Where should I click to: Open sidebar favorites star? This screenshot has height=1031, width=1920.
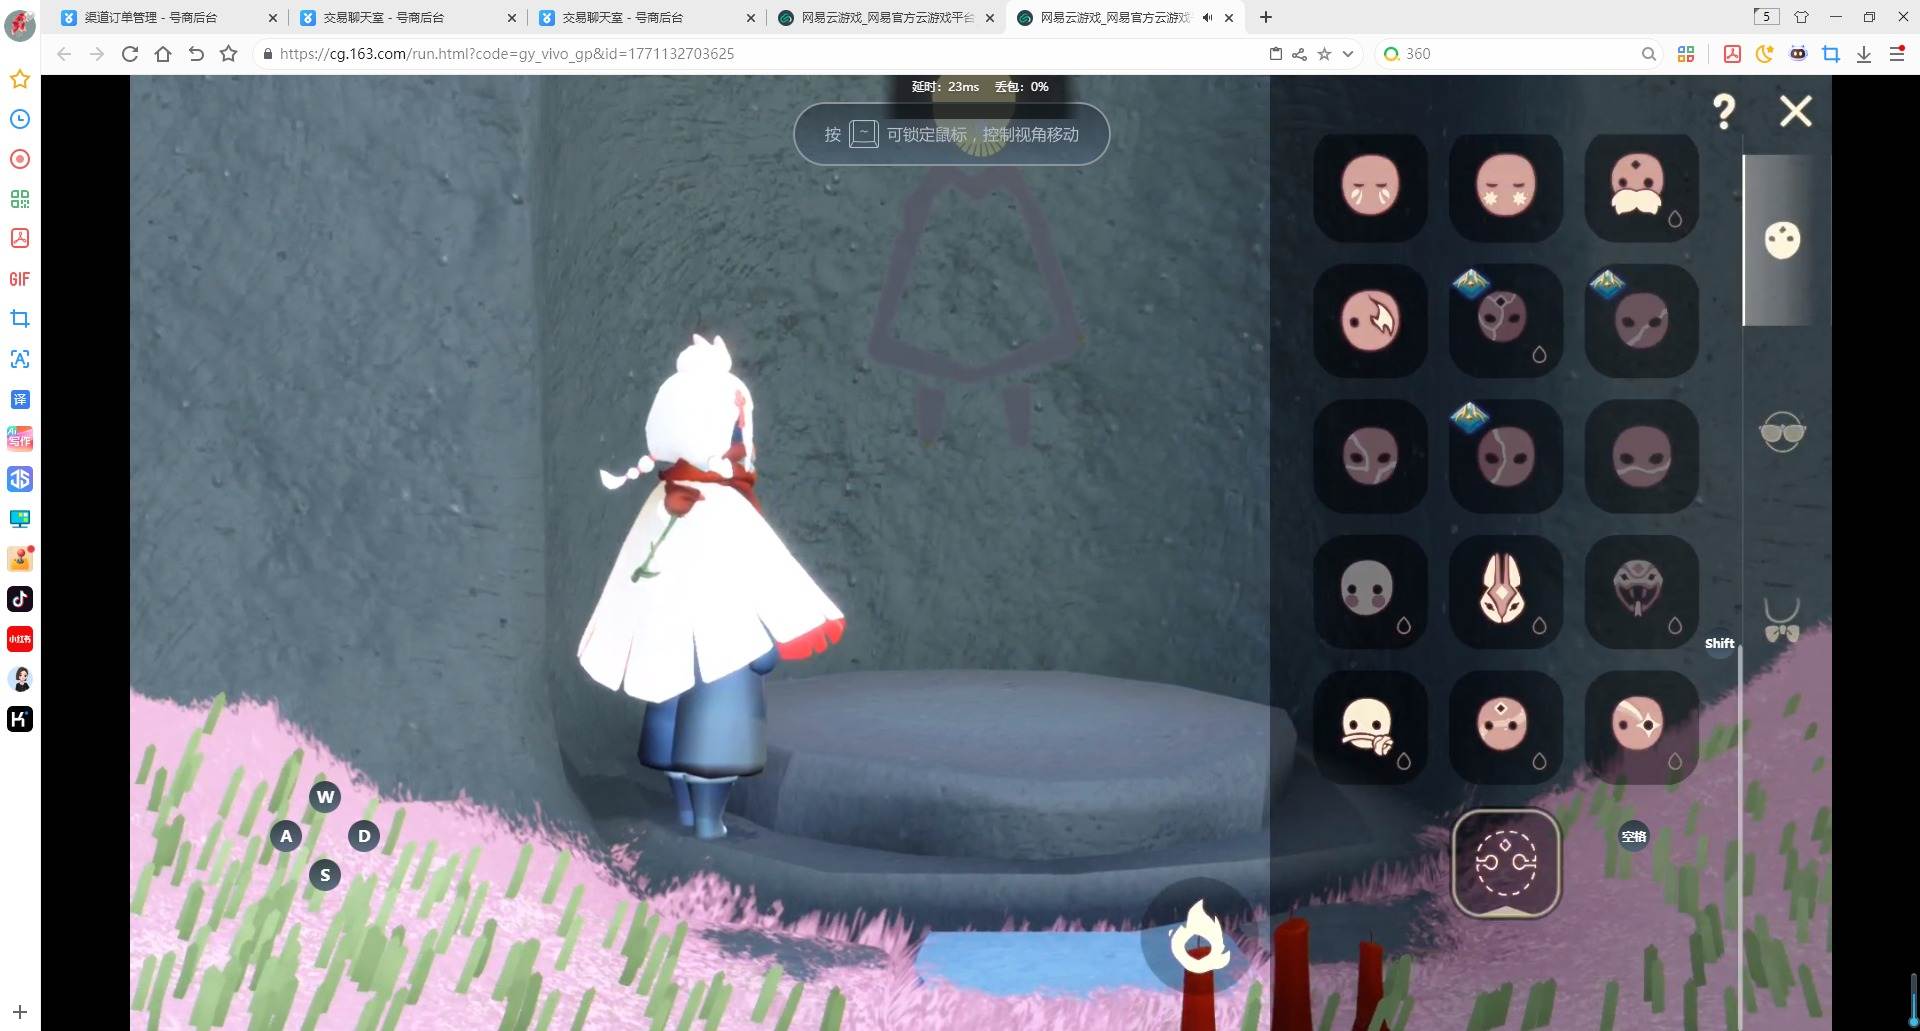(x=20, y=79)
